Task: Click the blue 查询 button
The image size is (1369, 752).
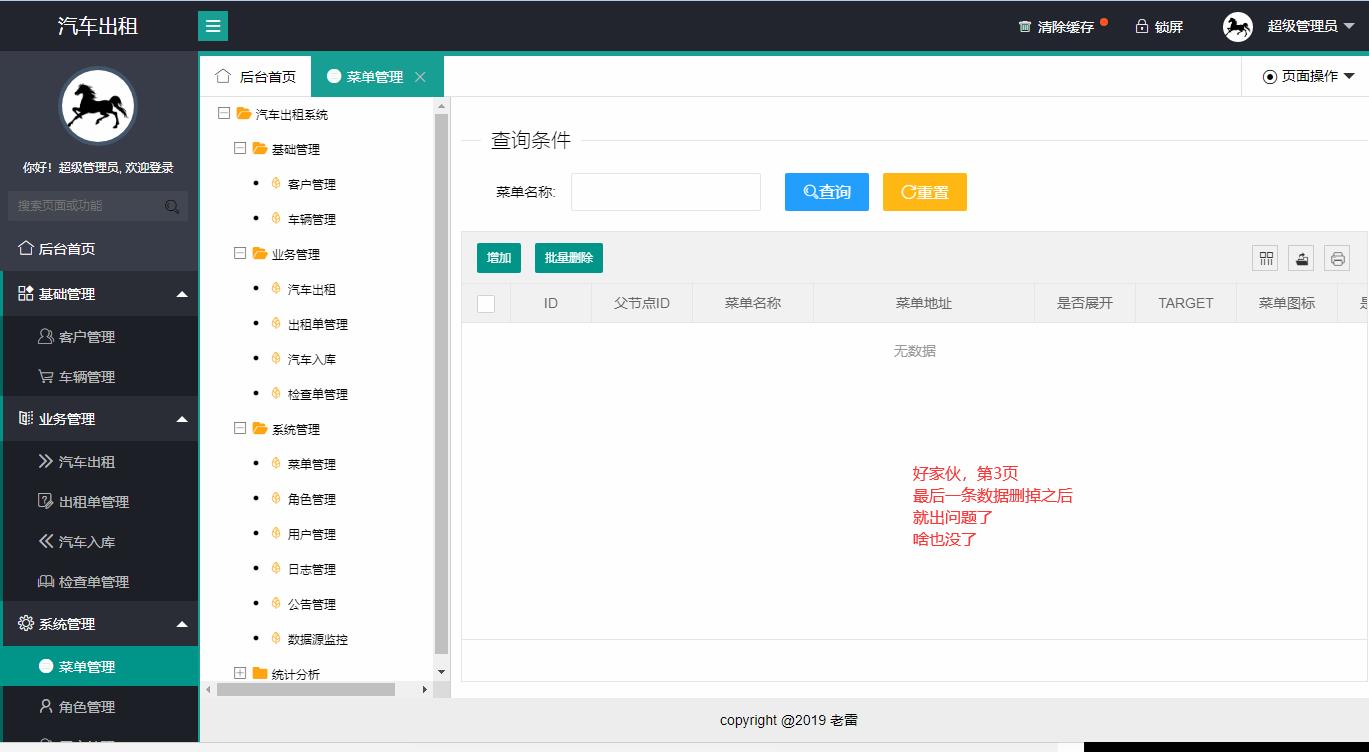Action: click(827, 192)
